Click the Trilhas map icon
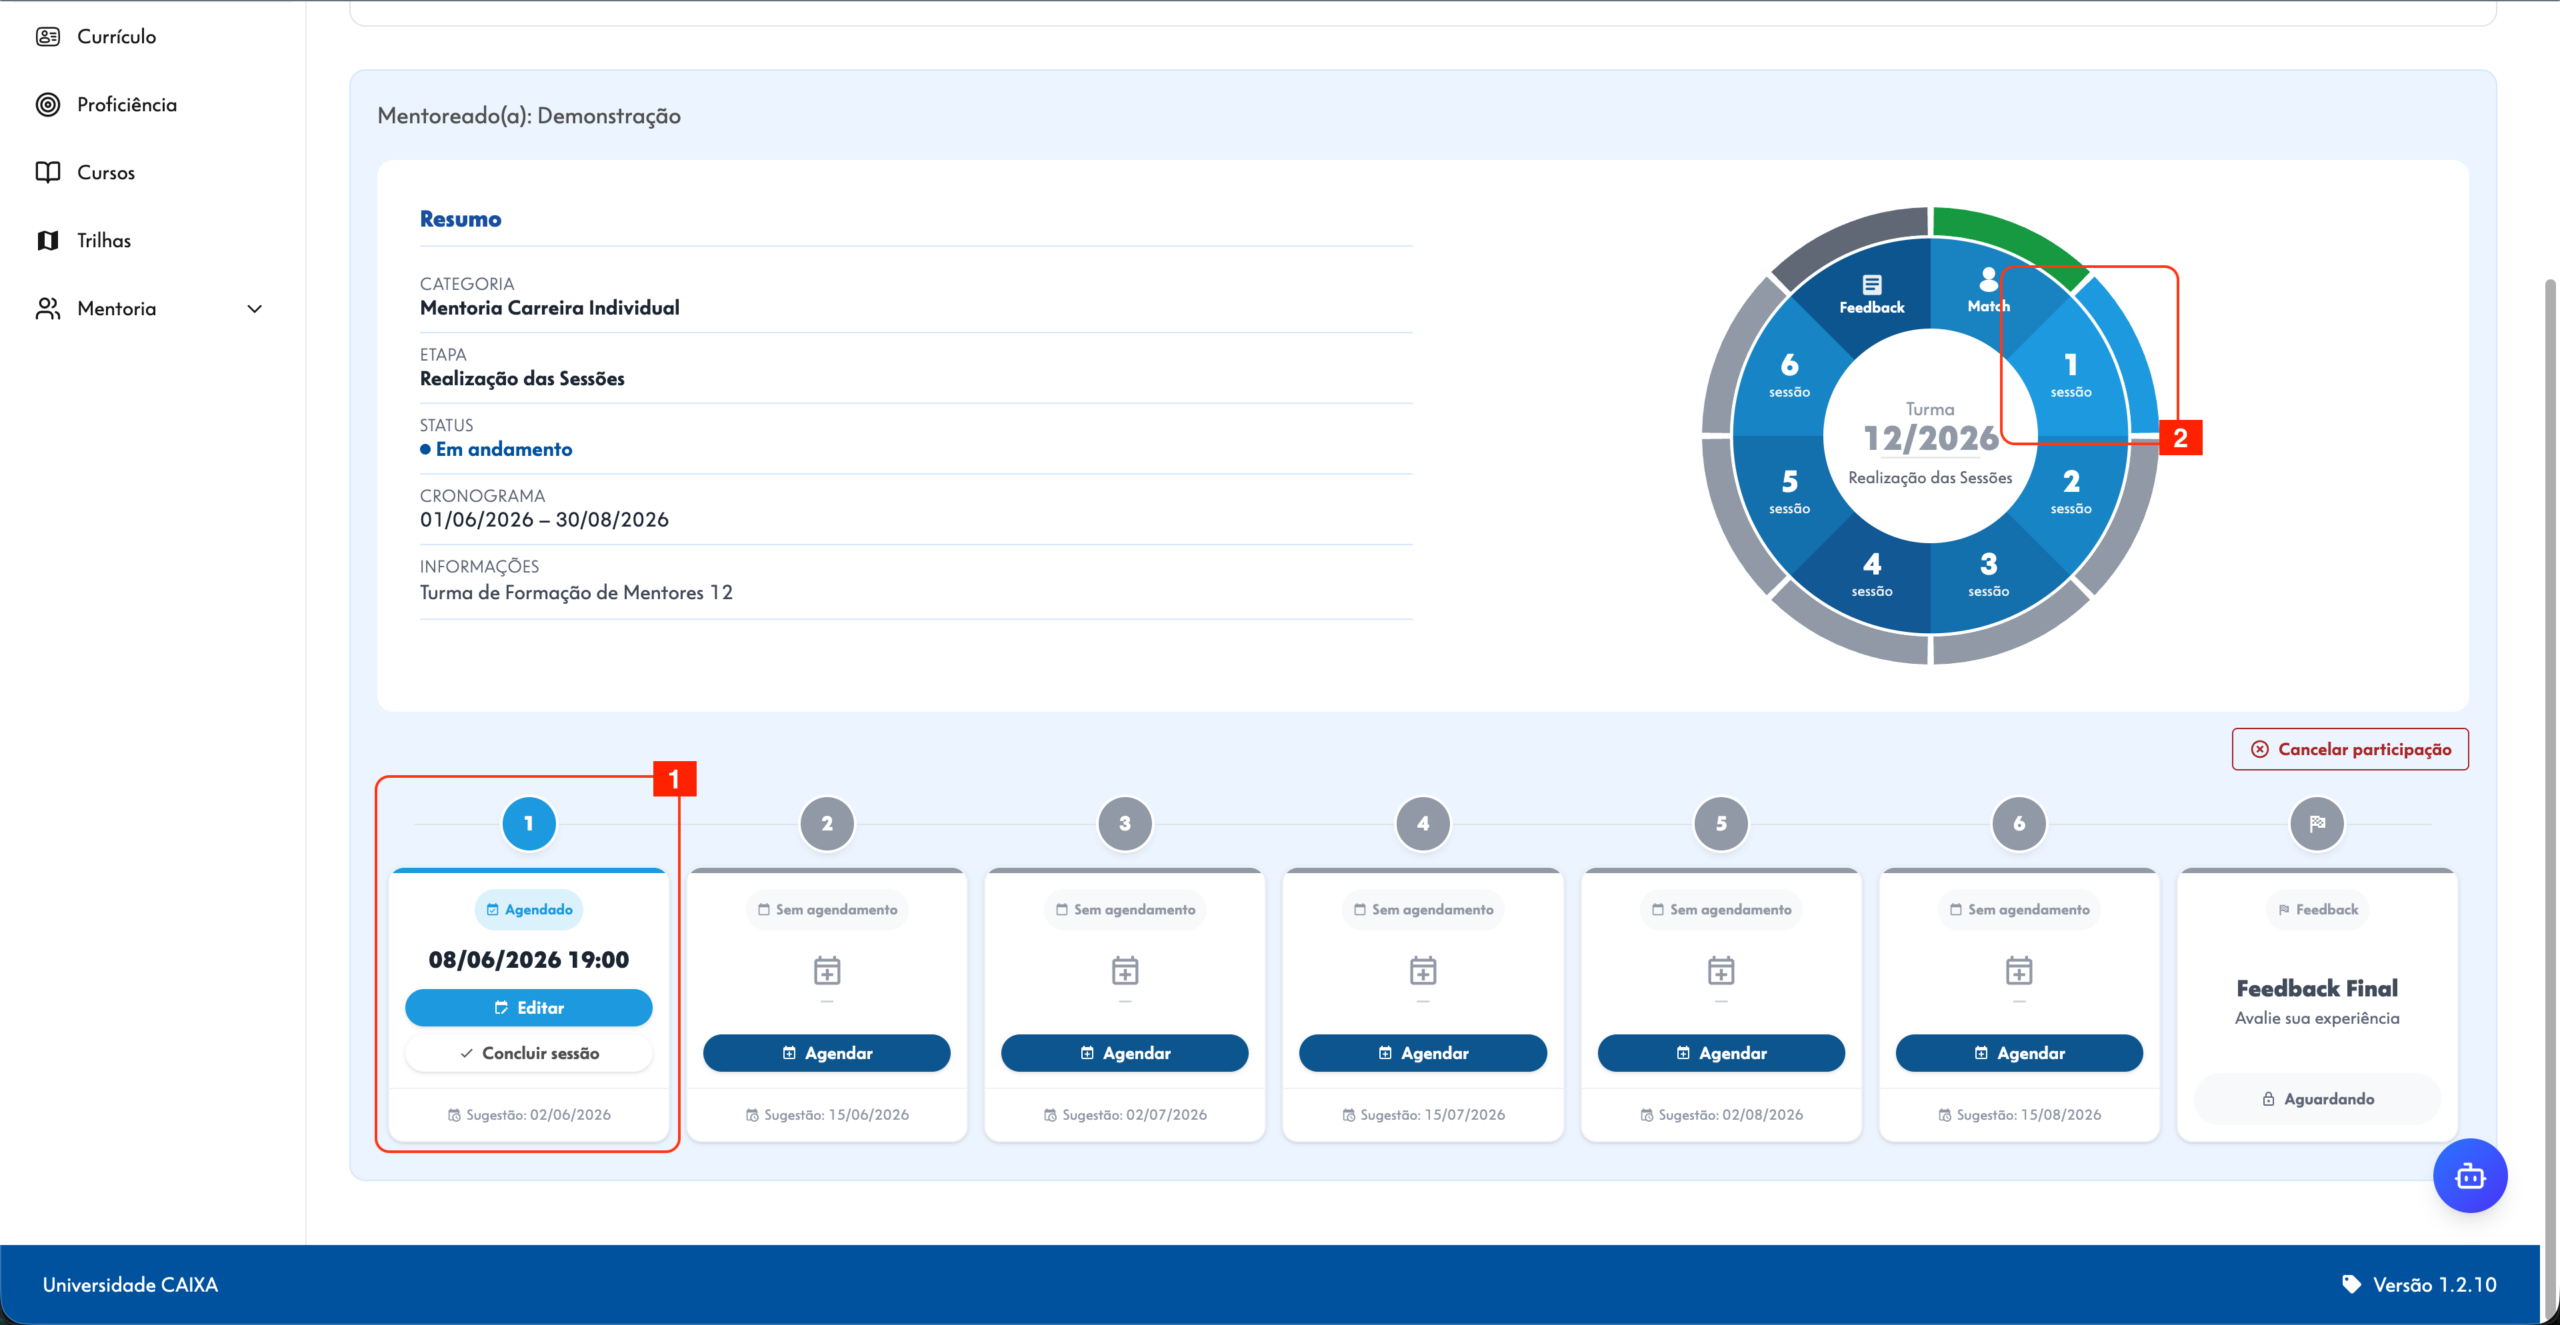Viewport: 2560px width, 1325px height. click(x=47, y=240)
